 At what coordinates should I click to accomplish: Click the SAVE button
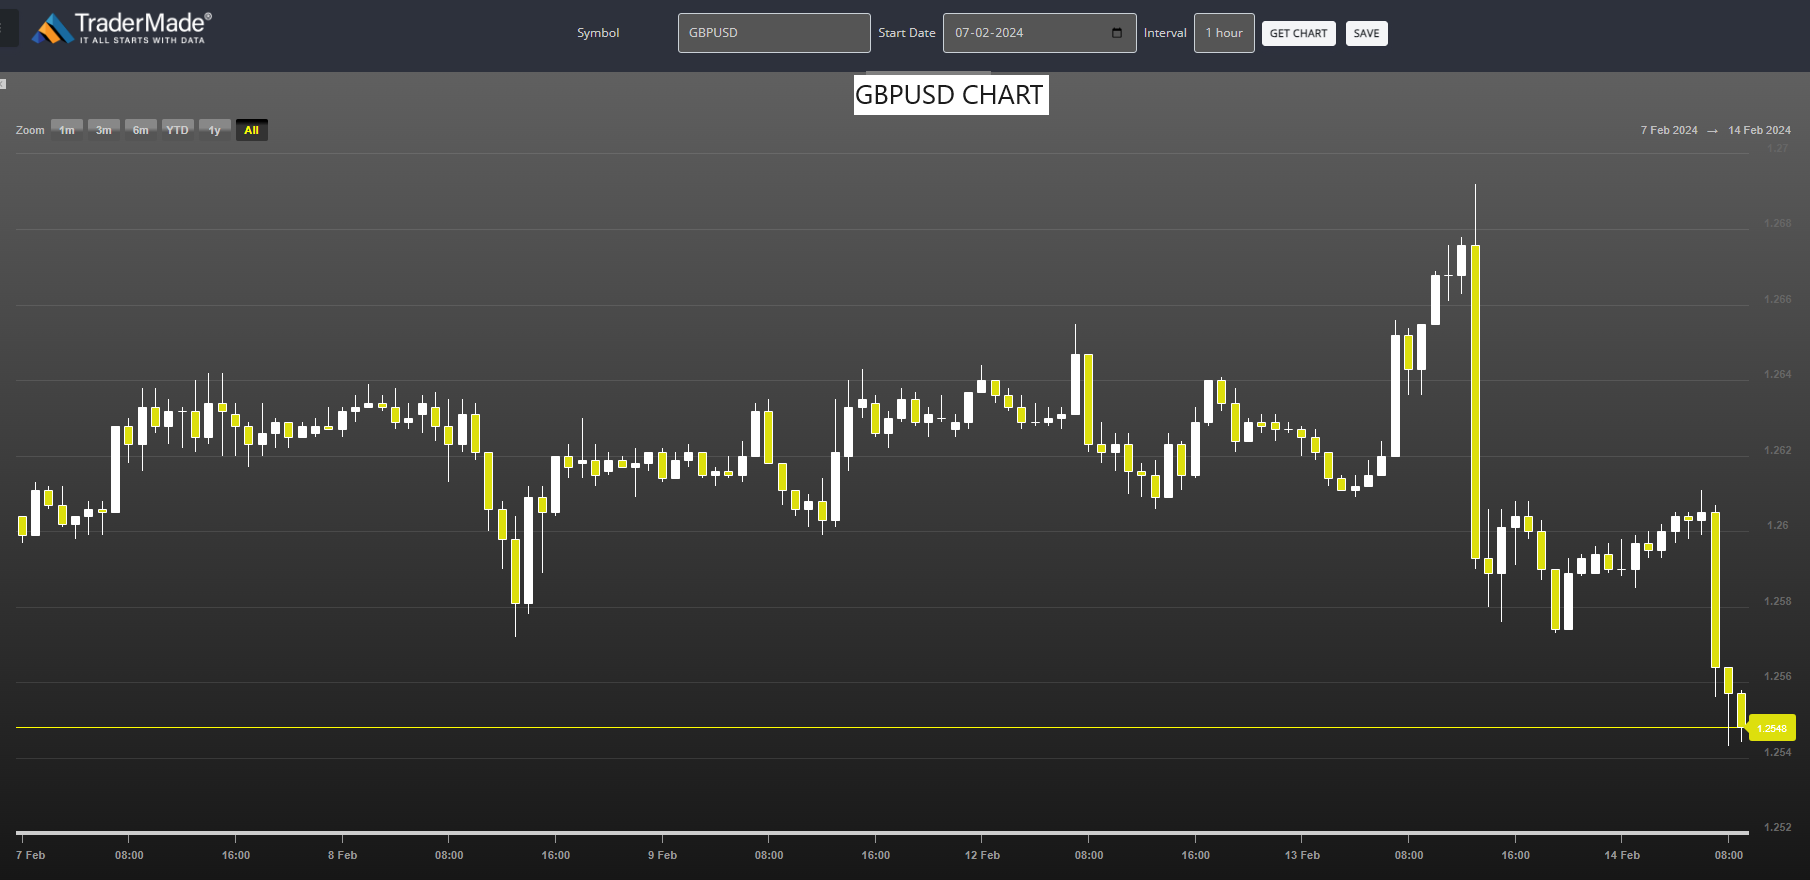(x=1366, y=33)
